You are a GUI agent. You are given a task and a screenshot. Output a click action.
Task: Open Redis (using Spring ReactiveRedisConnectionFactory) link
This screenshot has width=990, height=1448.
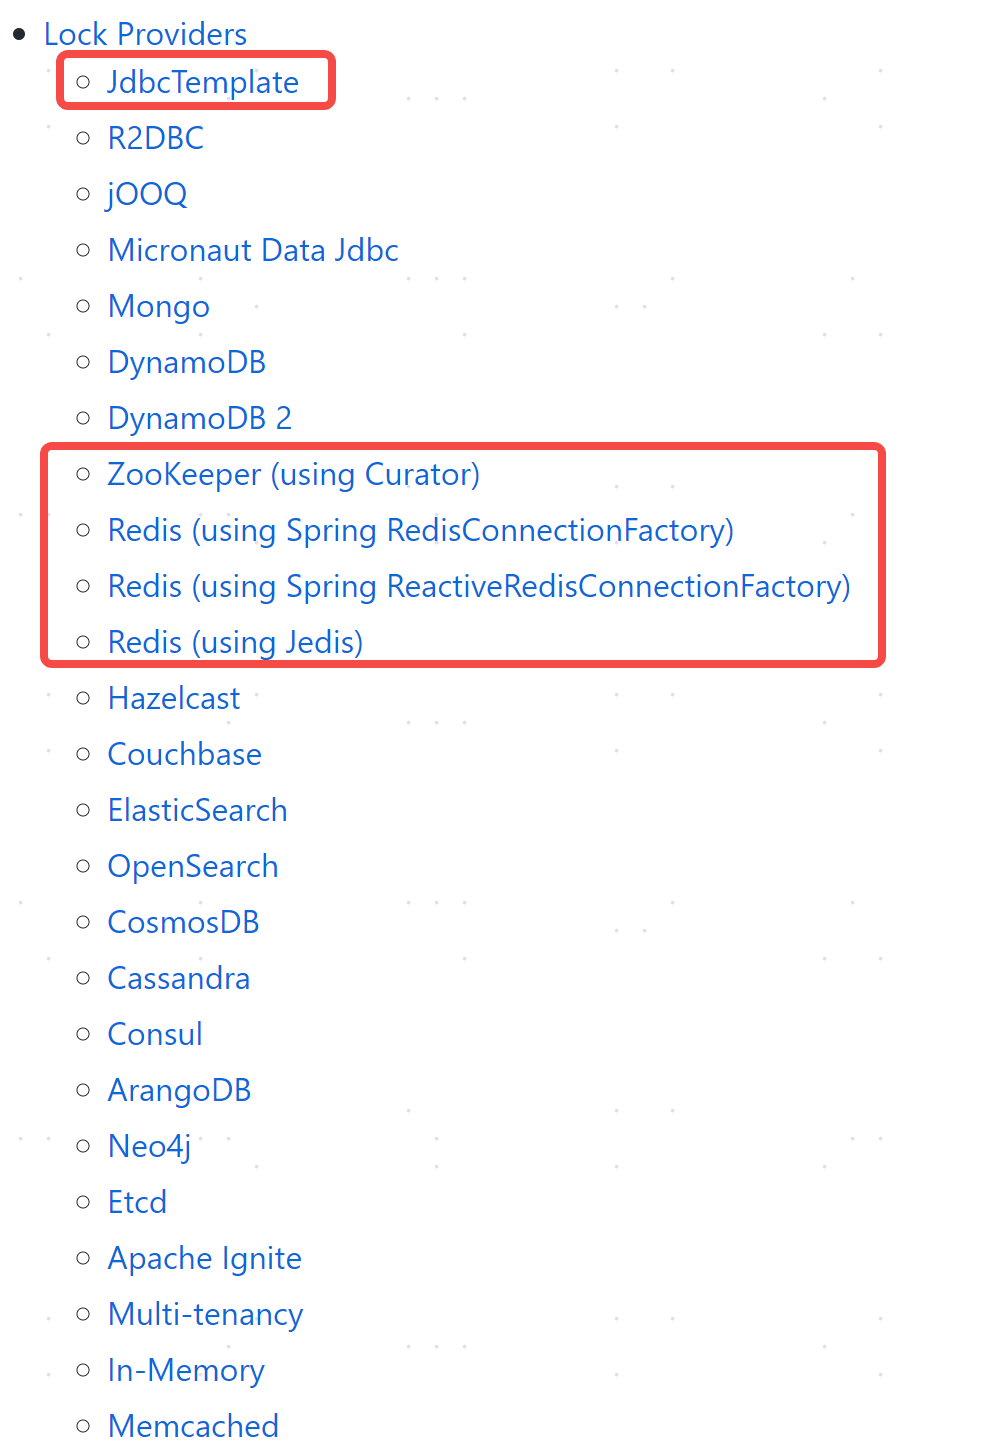tap(478, 586)
